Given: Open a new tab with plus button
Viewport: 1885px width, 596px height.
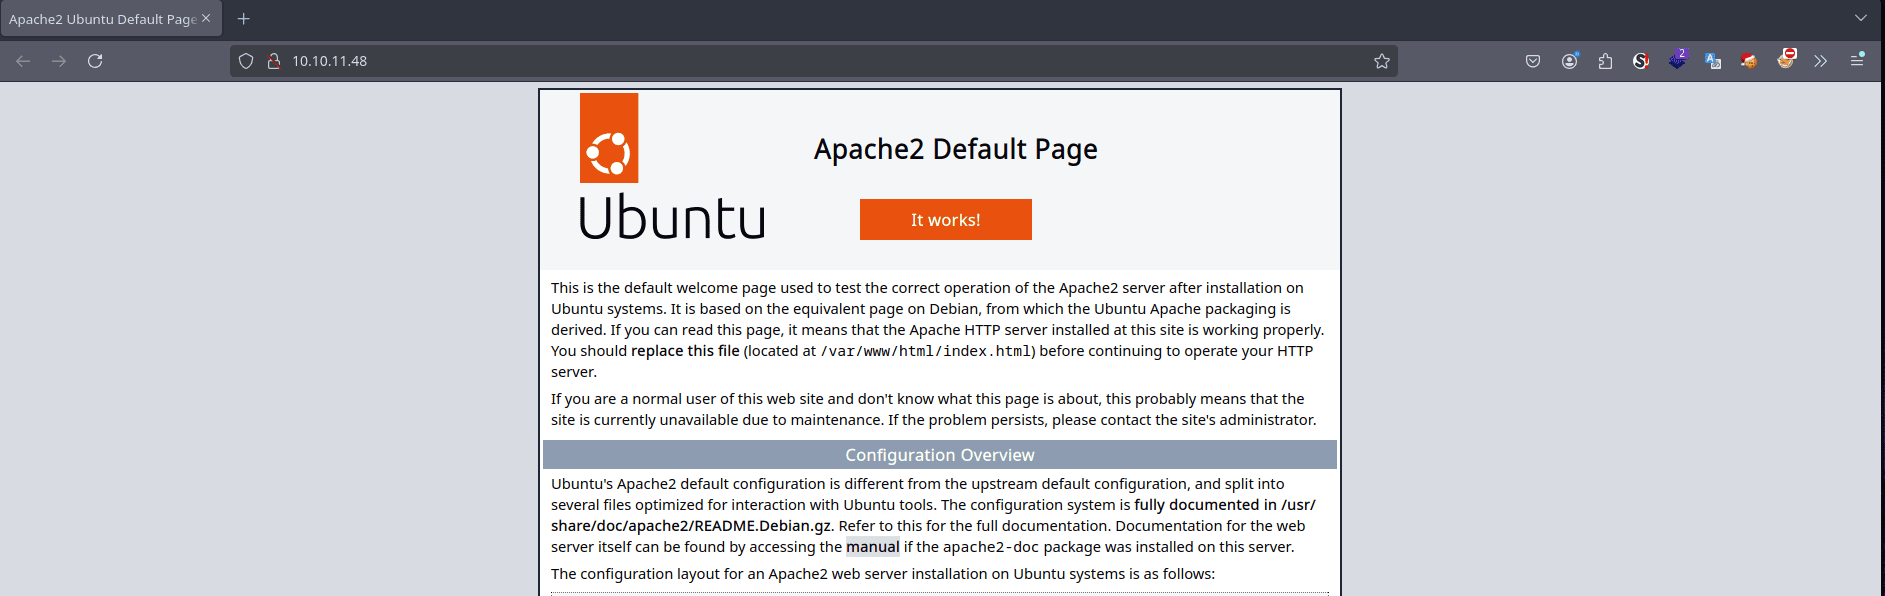Looking at the screenshot, I should point(243,19).
